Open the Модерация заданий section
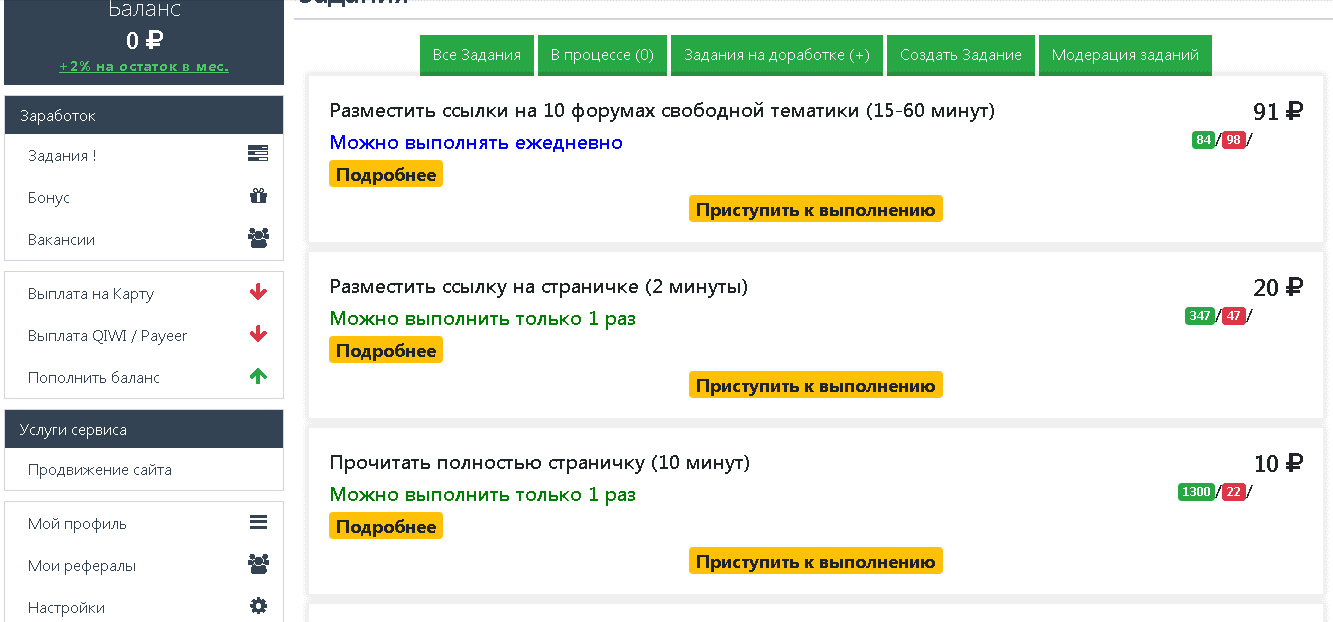The image size is (1333, 622). point(1125,55)
